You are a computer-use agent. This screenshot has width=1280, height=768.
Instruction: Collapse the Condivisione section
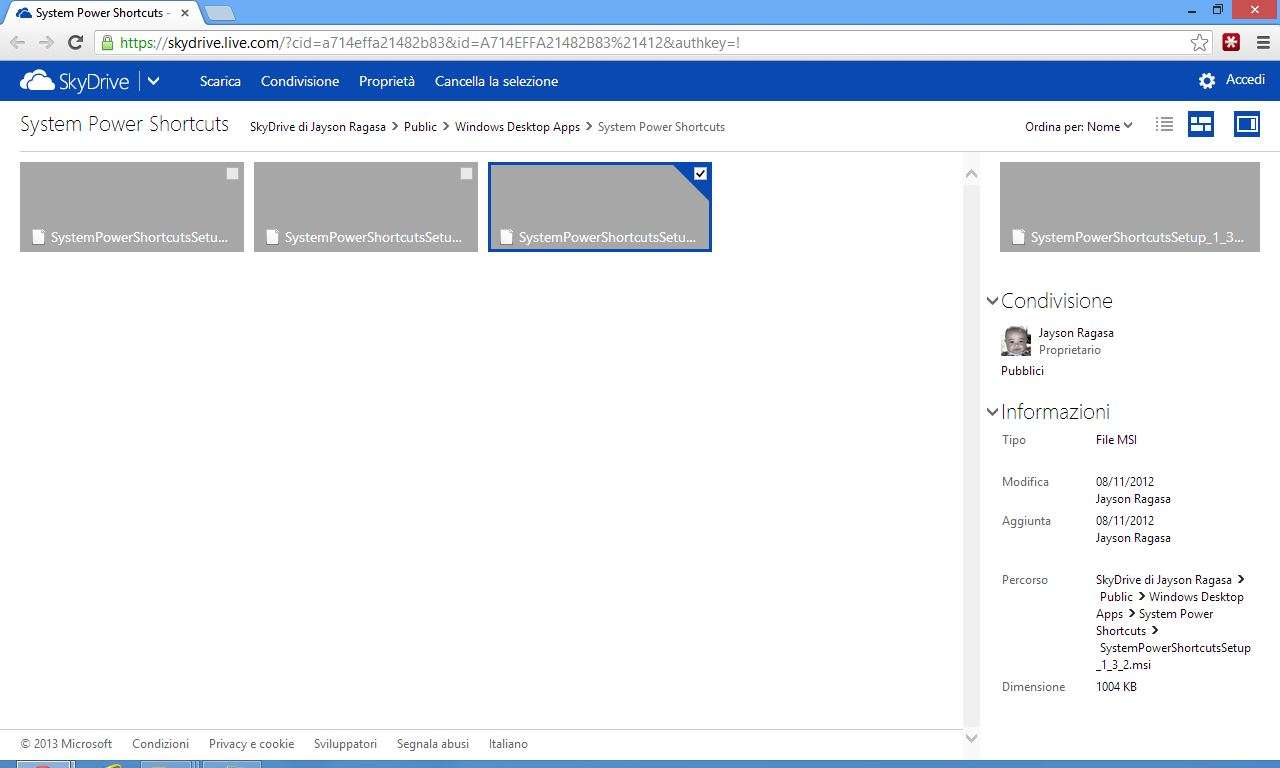(x=992, y=301)
